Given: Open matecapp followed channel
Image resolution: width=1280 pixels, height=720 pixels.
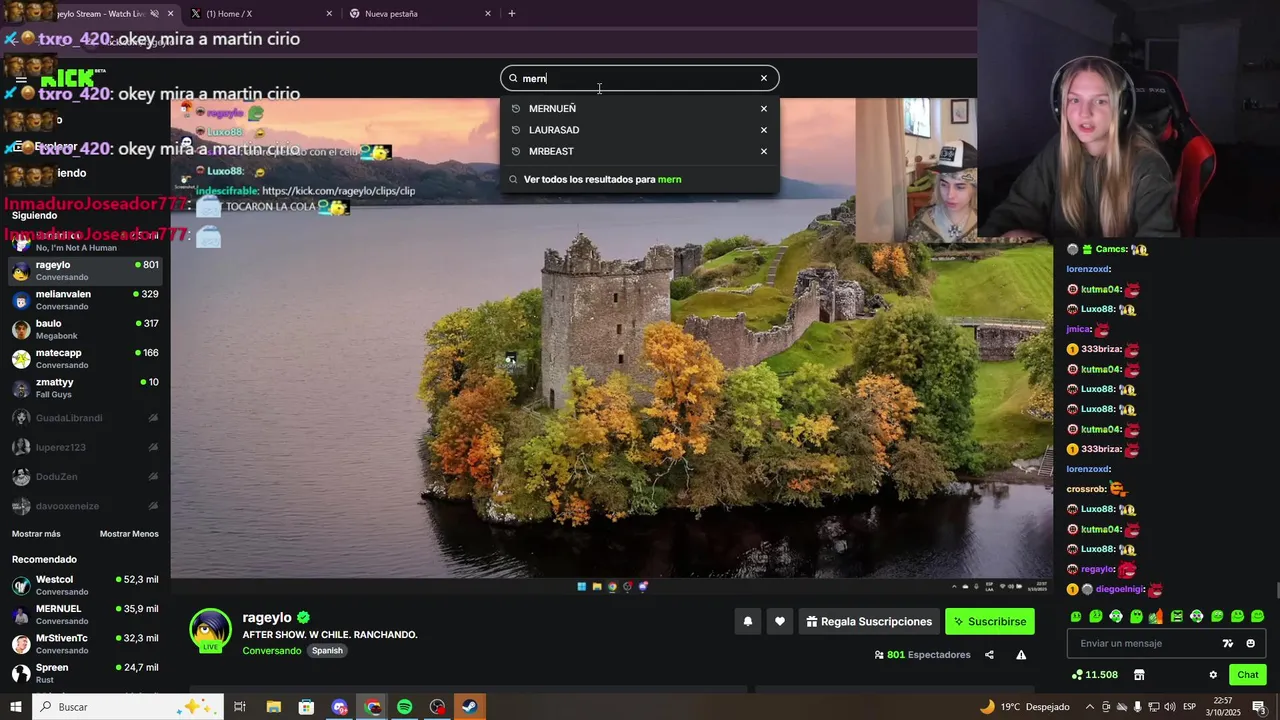Looking at the screenshot, I should tap(85, 359).
